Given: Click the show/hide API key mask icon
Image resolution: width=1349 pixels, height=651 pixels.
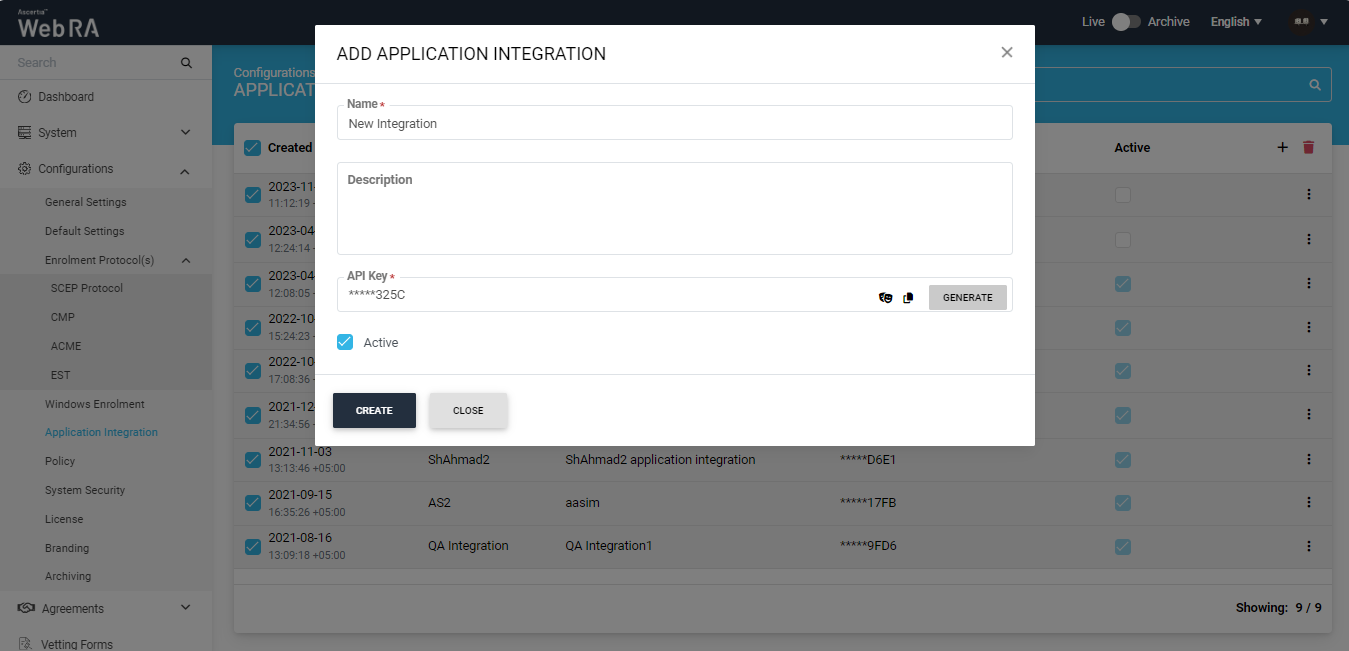Looking at the screenshot, I should click(x=885, y=297).
